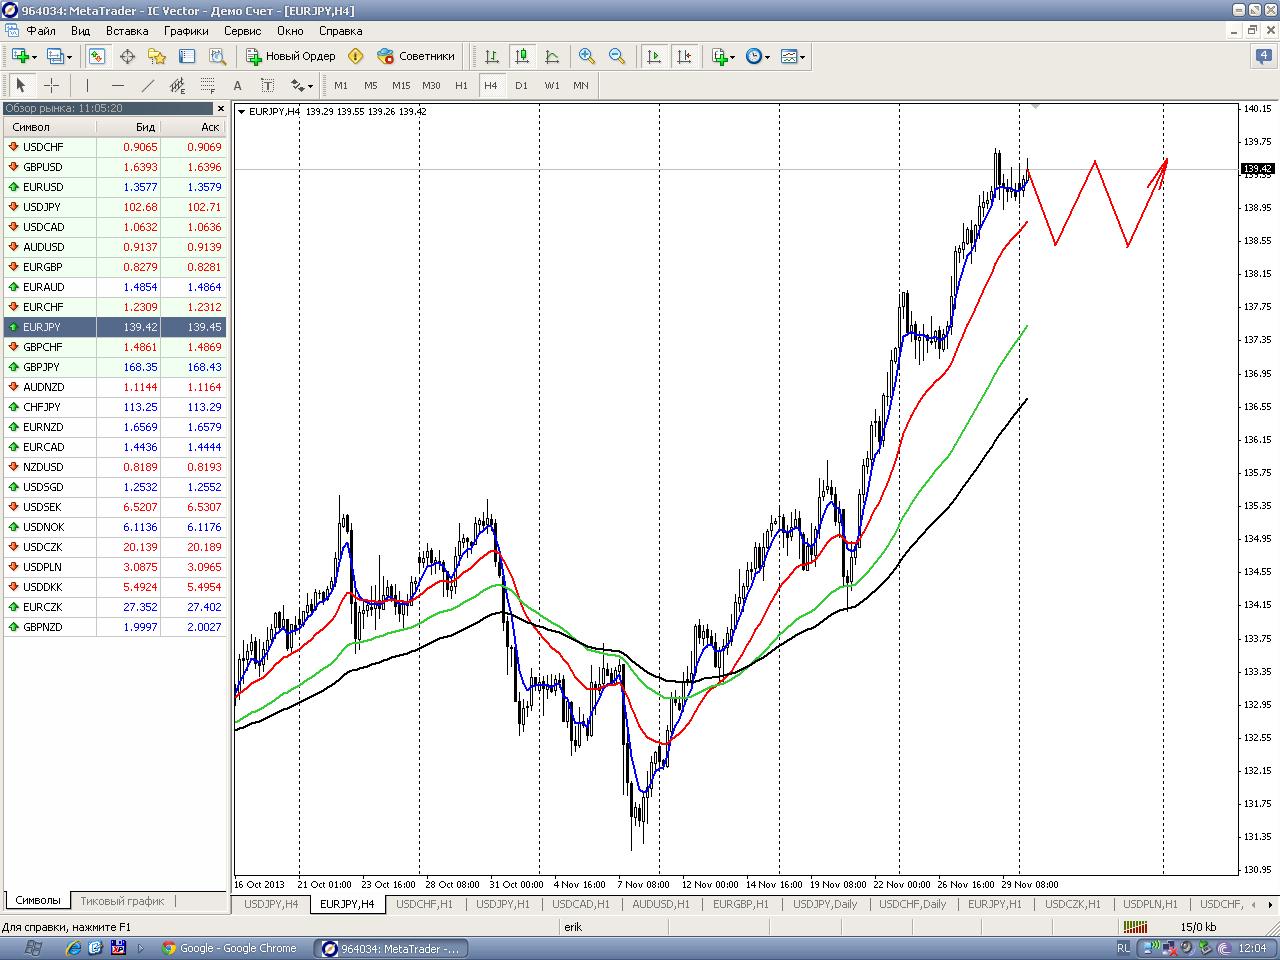1280x960 pixels.
Task: Open the indicators list dropdown
Action: 723,57
